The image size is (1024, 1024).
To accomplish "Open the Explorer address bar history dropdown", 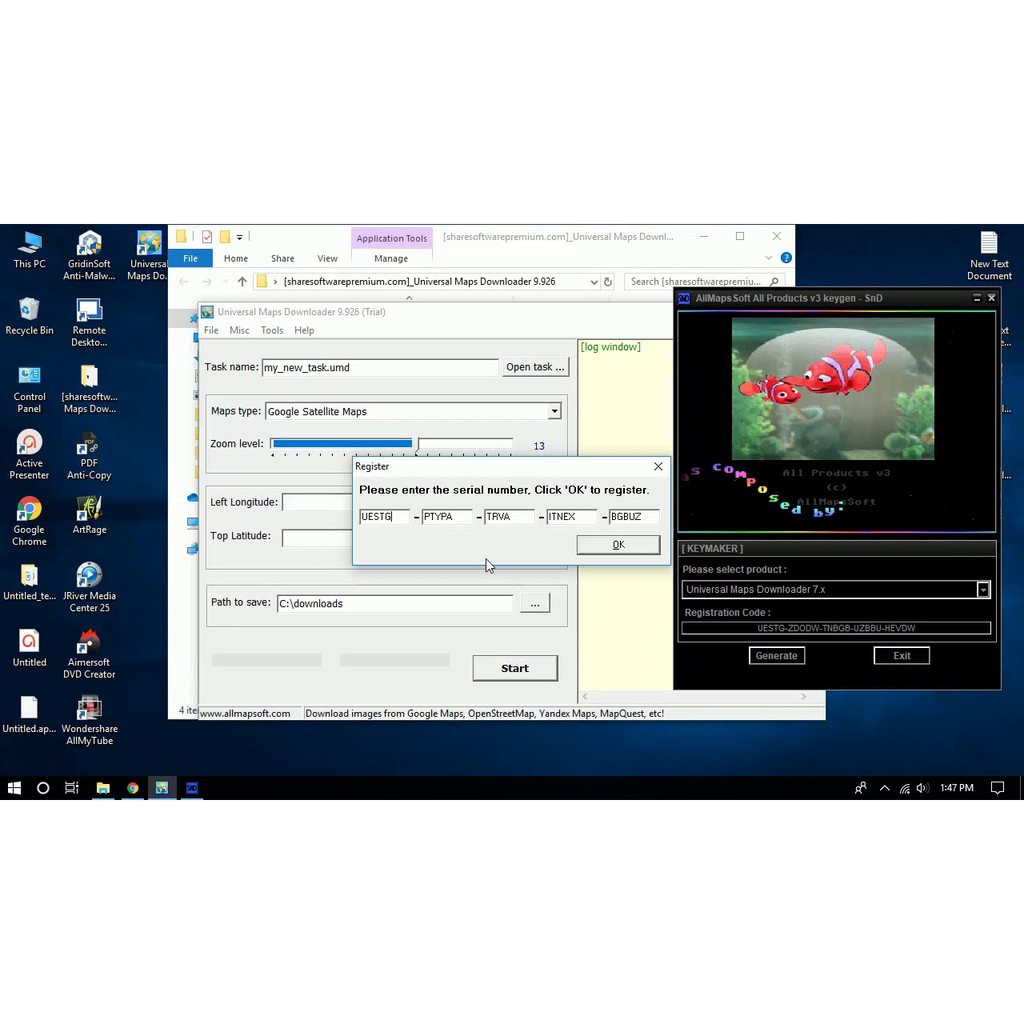I will tap(594, 282).
